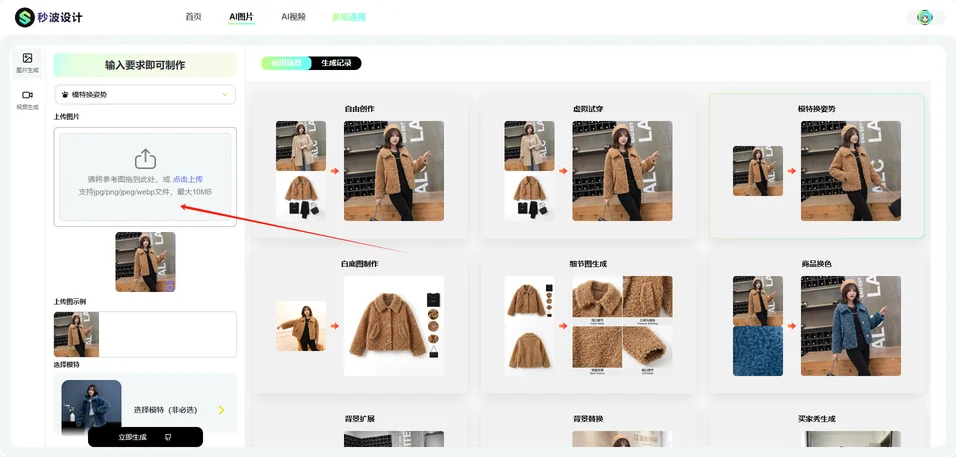
Task: Click the paw icon beside 模特换姿势
Action: click(65, 94)
